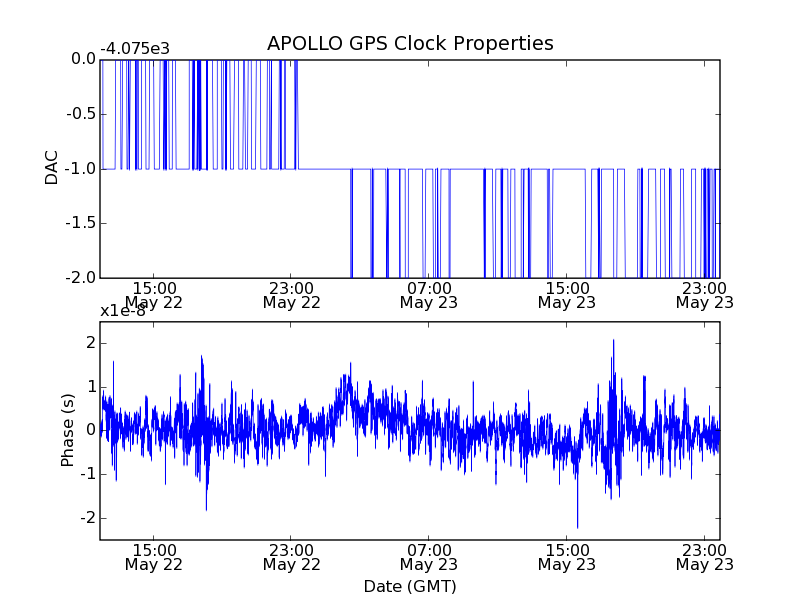This screenshot has width=800, height=600.
Task: Select the 'Date (GMT)' x-axis label
Action: point(410,587)
